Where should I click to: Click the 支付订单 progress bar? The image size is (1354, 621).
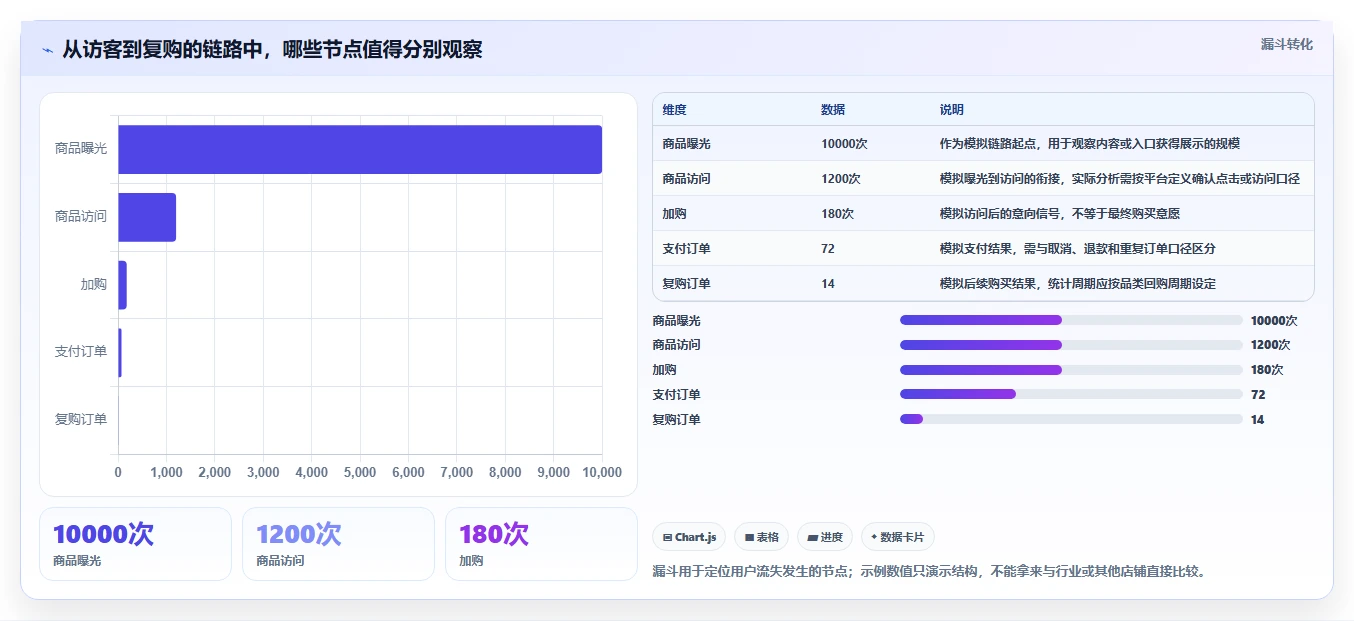click(x=1071, y=395)
